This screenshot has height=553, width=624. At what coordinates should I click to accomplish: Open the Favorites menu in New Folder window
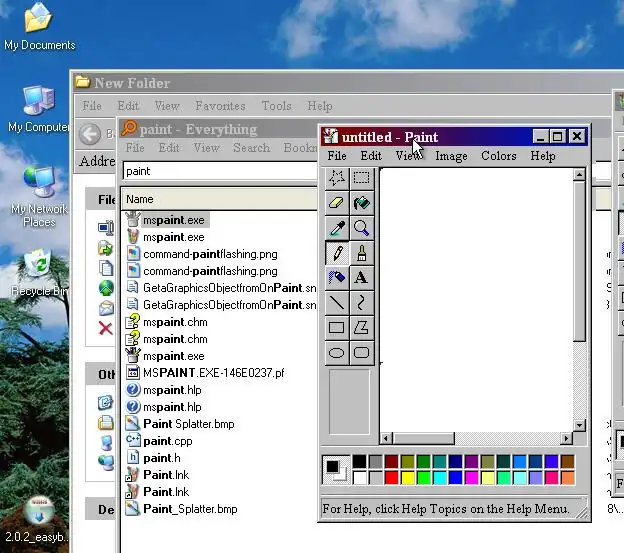(220, 106)
